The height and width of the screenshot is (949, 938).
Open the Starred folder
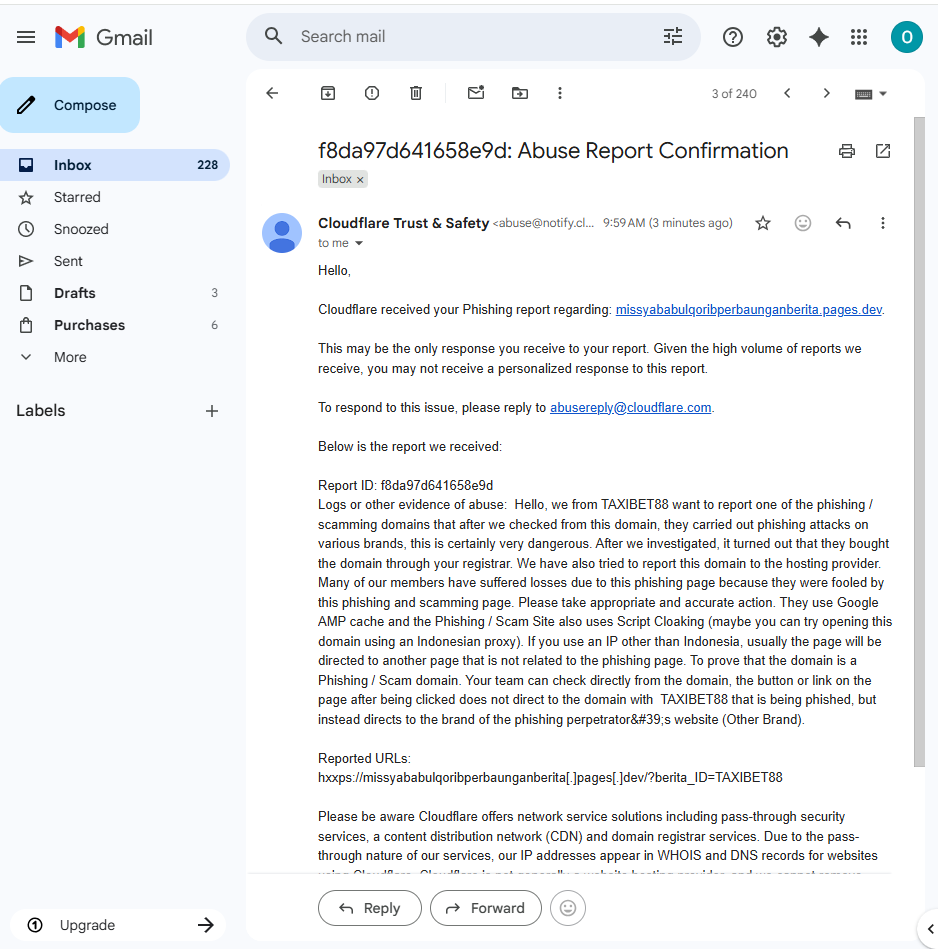(115, 197)
